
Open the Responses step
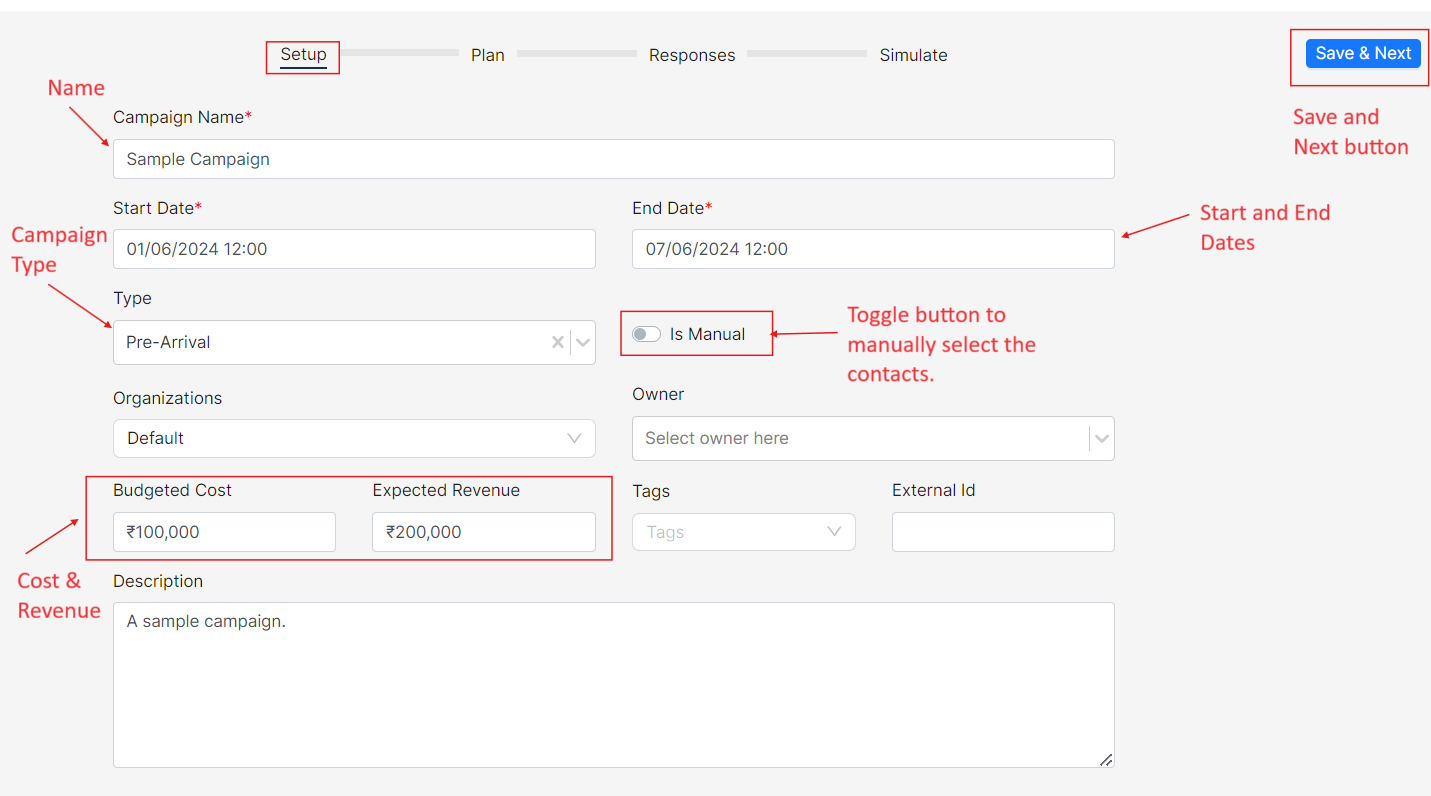click(692, 55)
